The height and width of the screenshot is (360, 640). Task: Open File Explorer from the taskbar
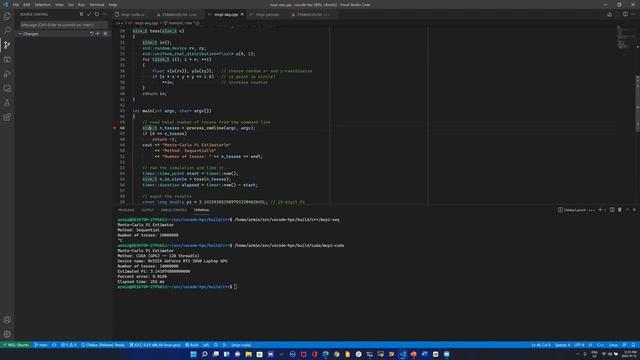tap(249, 354)
